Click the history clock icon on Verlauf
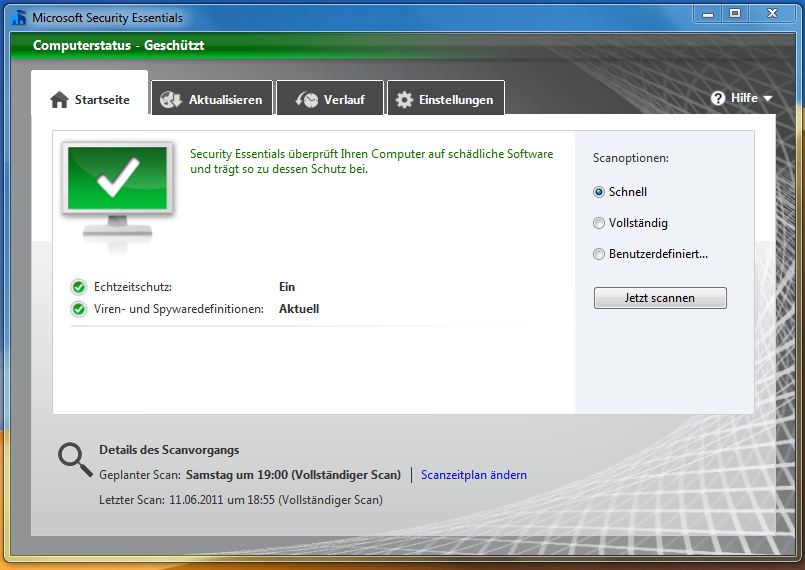Image resolution: width=805 pixels, height=570 pixels. click(307, 100)
